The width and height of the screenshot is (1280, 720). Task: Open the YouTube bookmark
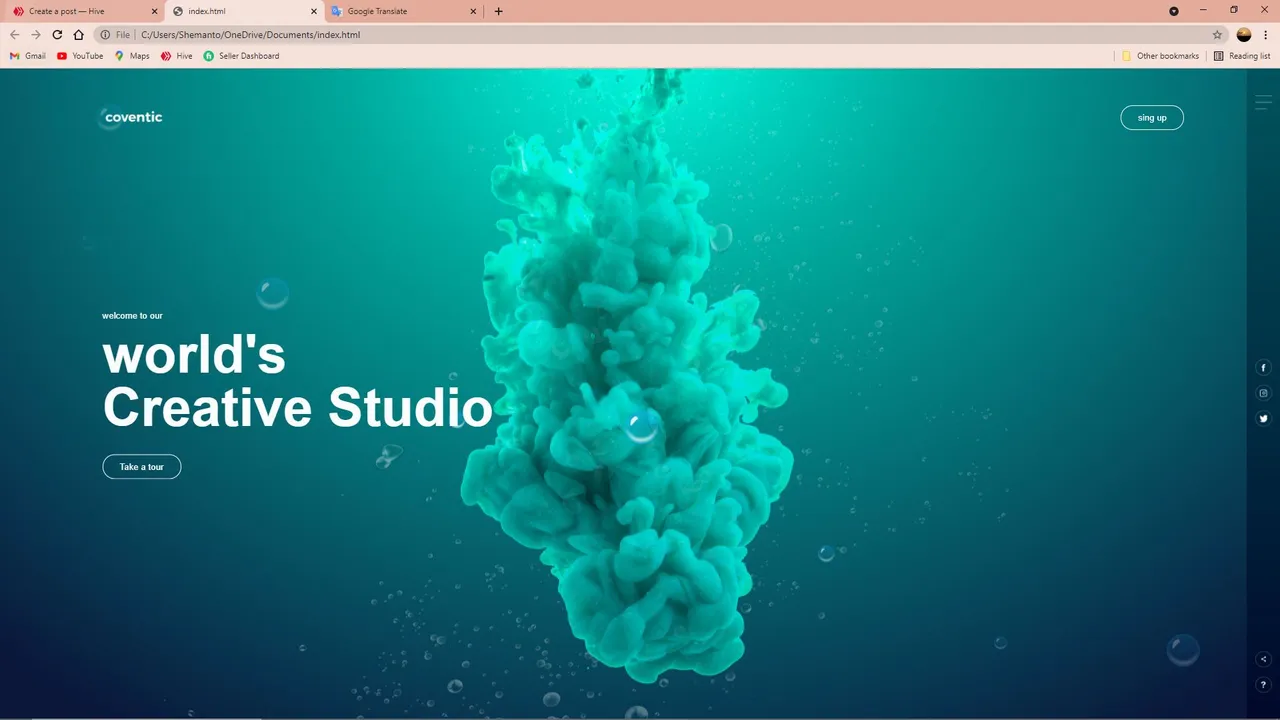(80, 56)
